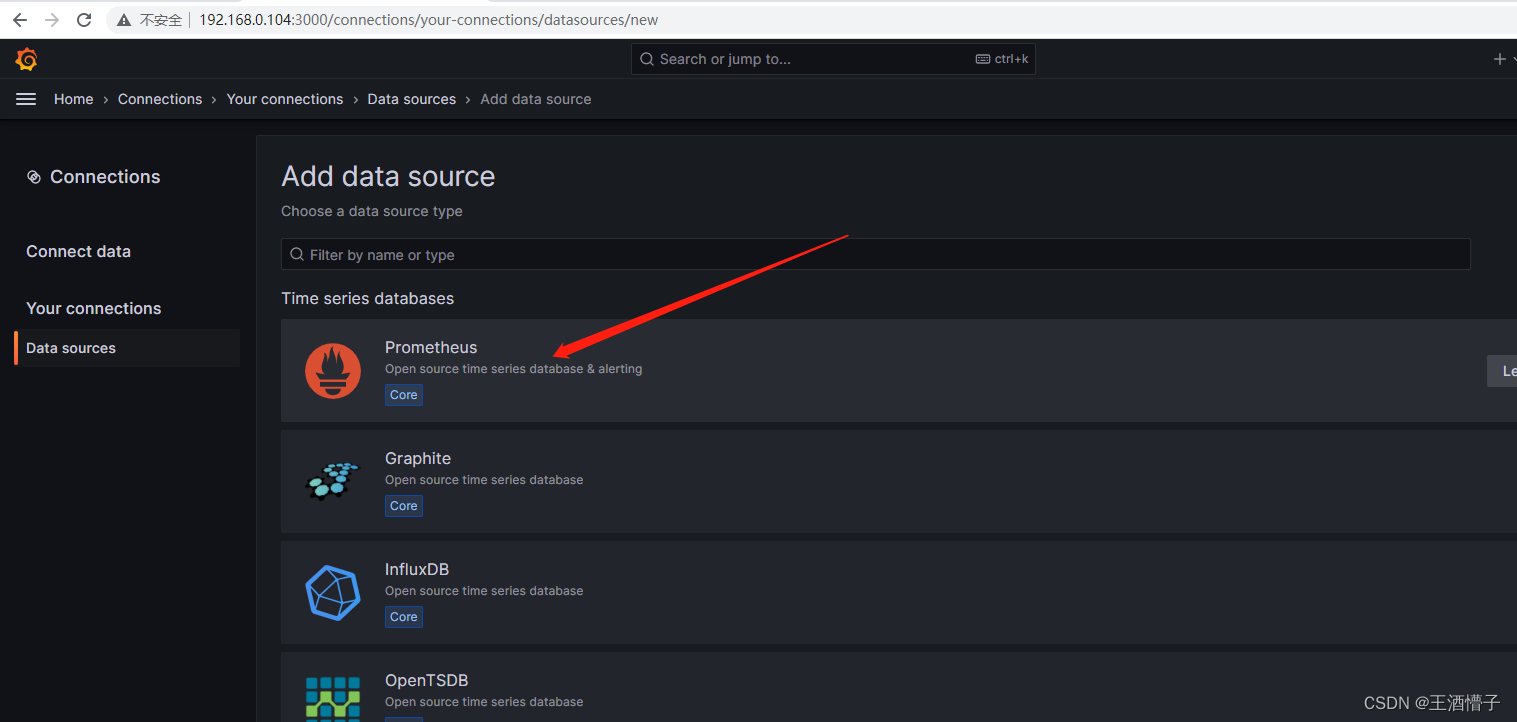This screenshot has height=722, width=1517.
Task: Click the search icon in top search bar
Action: (x=648, y=59)
